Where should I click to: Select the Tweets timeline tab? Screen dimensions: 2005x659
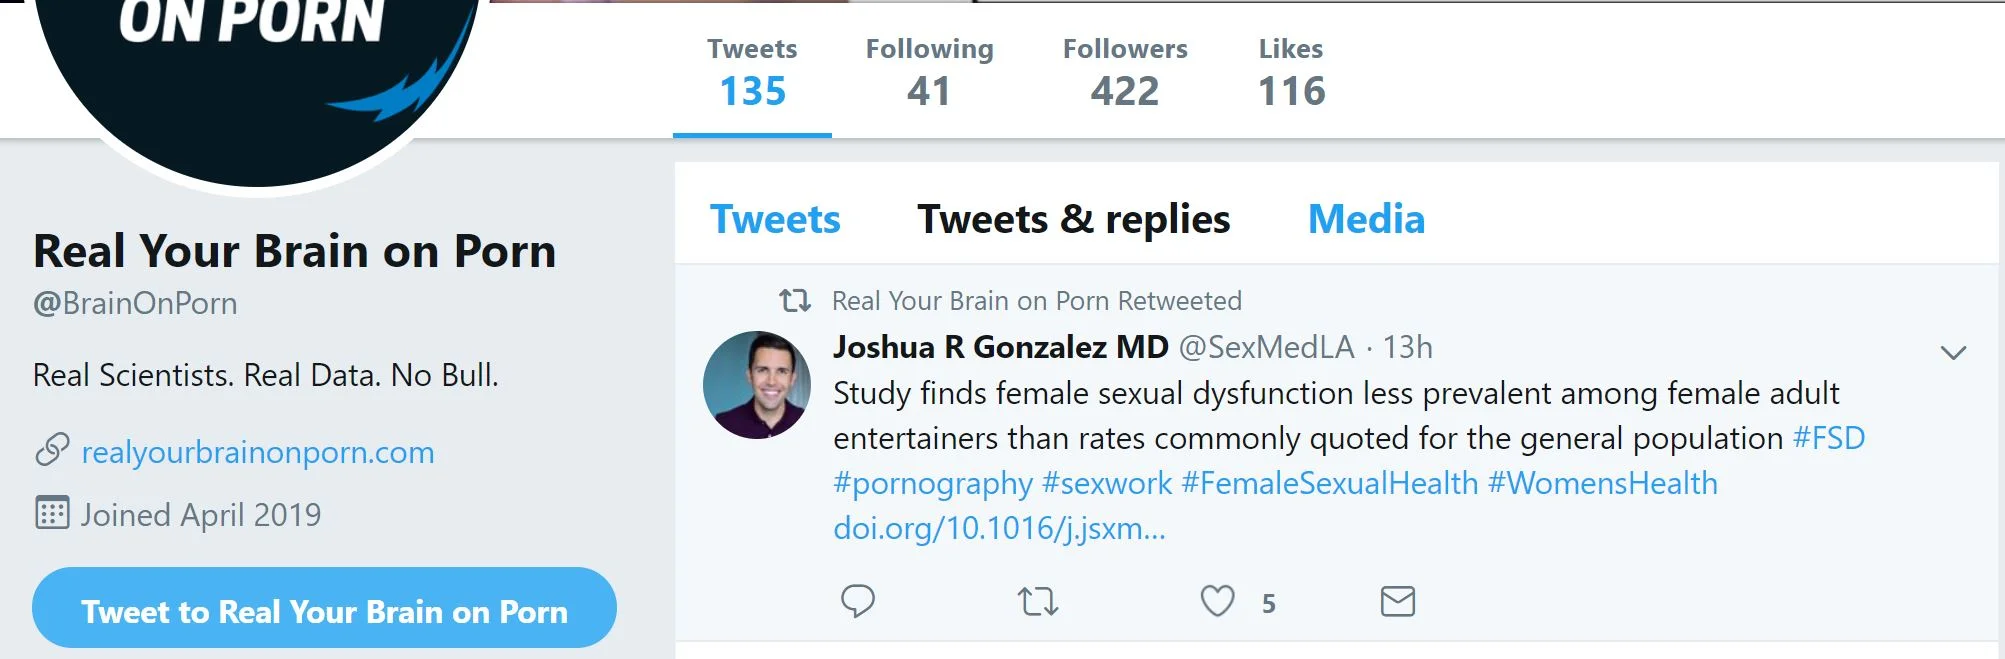pyautogui.click(x=775, y=220)
